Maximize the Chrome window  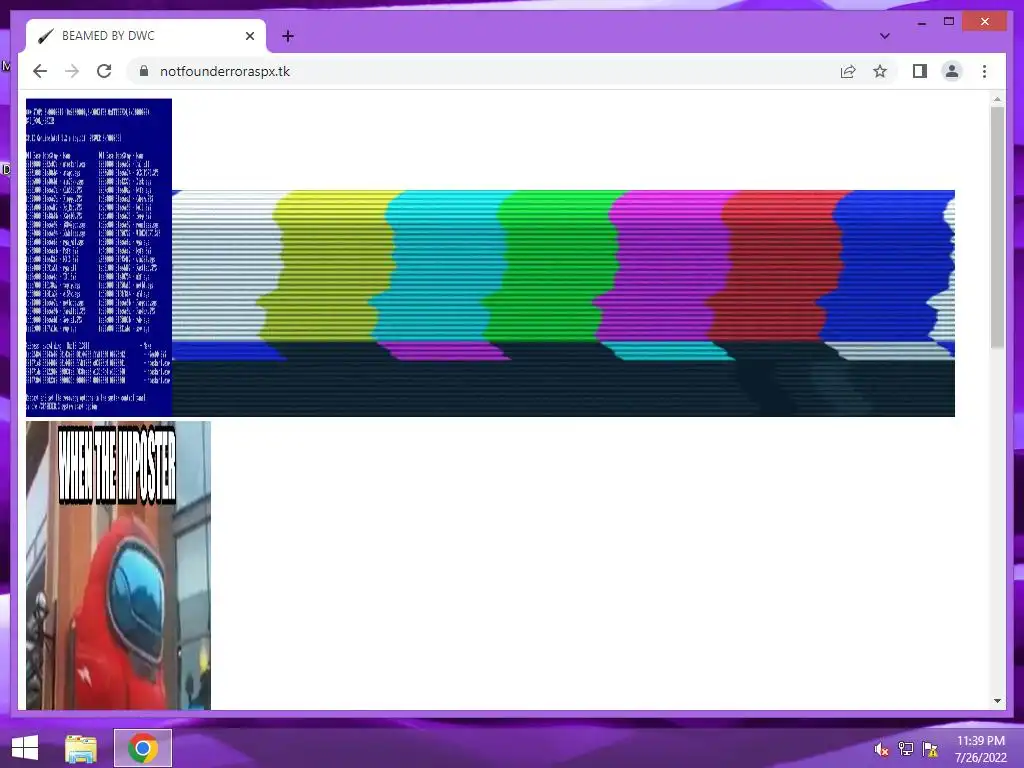coord(949,22)
